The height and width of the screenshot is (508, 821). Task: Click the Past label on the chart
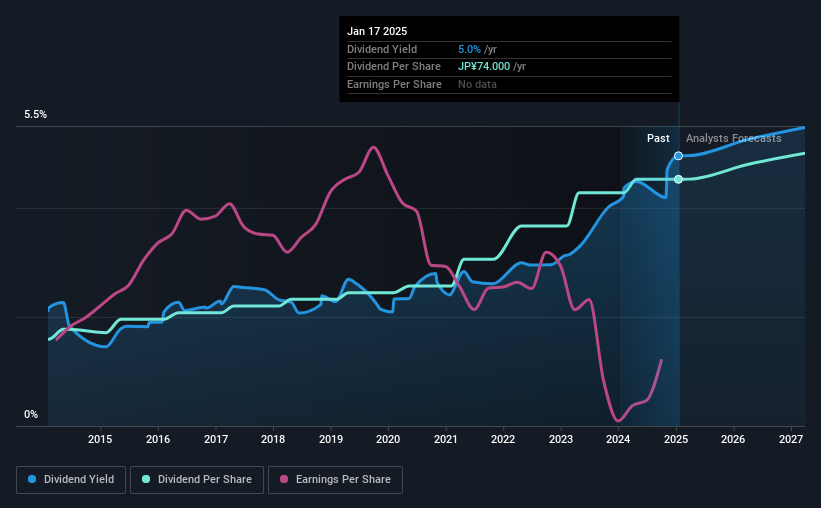tap(658, 138)
